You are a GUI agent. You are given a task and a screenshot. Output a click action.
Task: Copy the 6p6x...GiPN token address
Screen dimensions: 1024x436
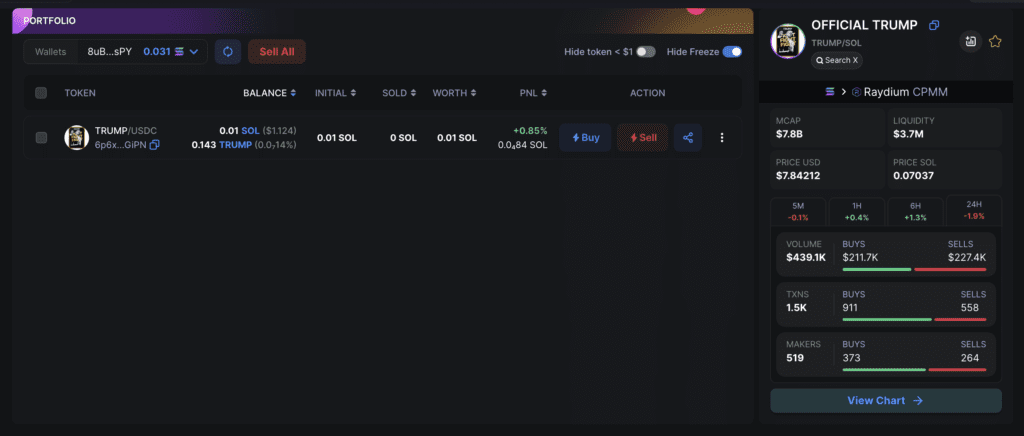154,145
